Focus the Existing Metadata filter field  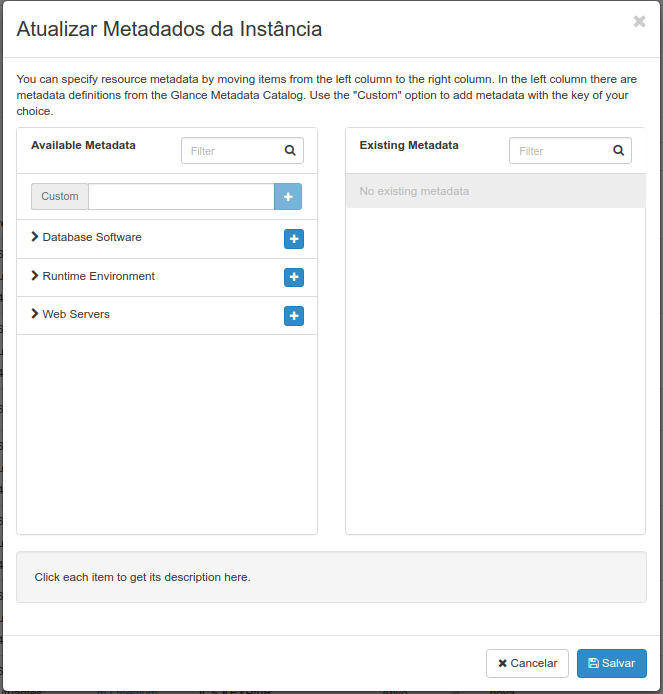click(570, 150)
